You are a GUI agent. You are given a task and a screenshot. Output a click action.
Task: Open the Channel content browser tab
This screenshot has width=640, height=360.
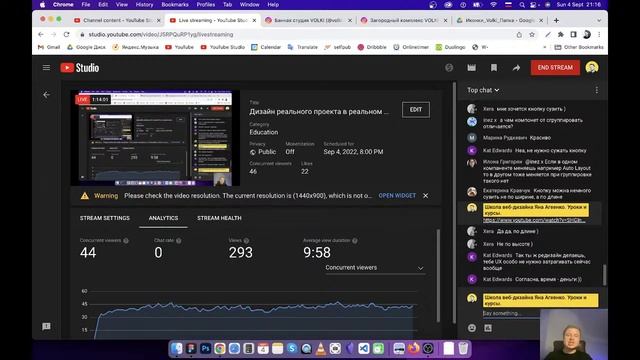(x=117, y=20)
